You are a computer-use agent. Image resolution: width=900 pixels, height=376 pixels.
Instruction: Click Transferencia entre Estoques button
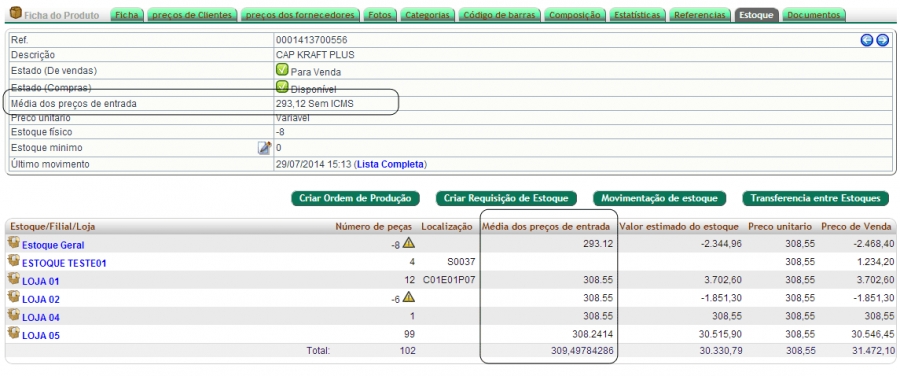tap(816, 198)
